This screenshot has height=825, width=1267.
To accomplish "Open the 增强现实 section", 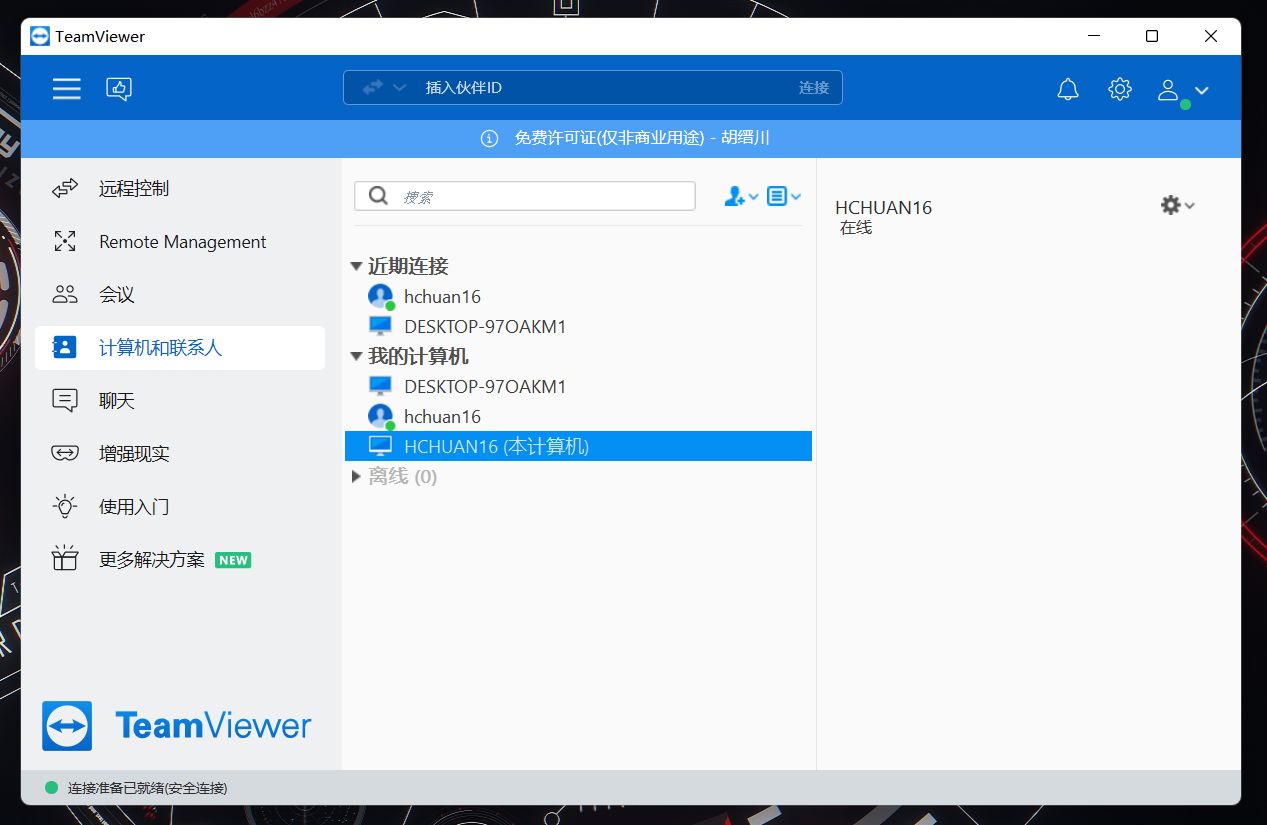I will (x=180, y=454).
